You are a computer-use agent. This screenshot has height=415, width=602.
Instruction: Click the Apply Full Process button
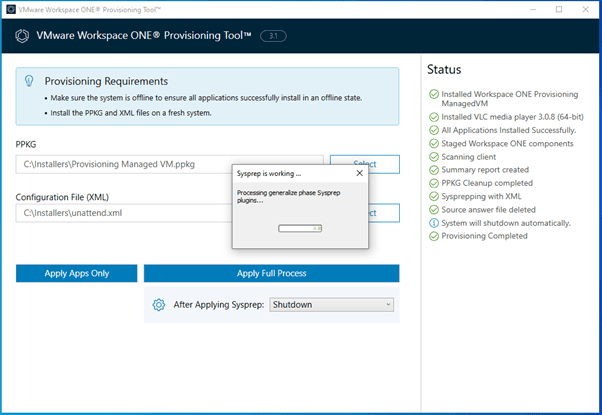[x=271, y=273]
